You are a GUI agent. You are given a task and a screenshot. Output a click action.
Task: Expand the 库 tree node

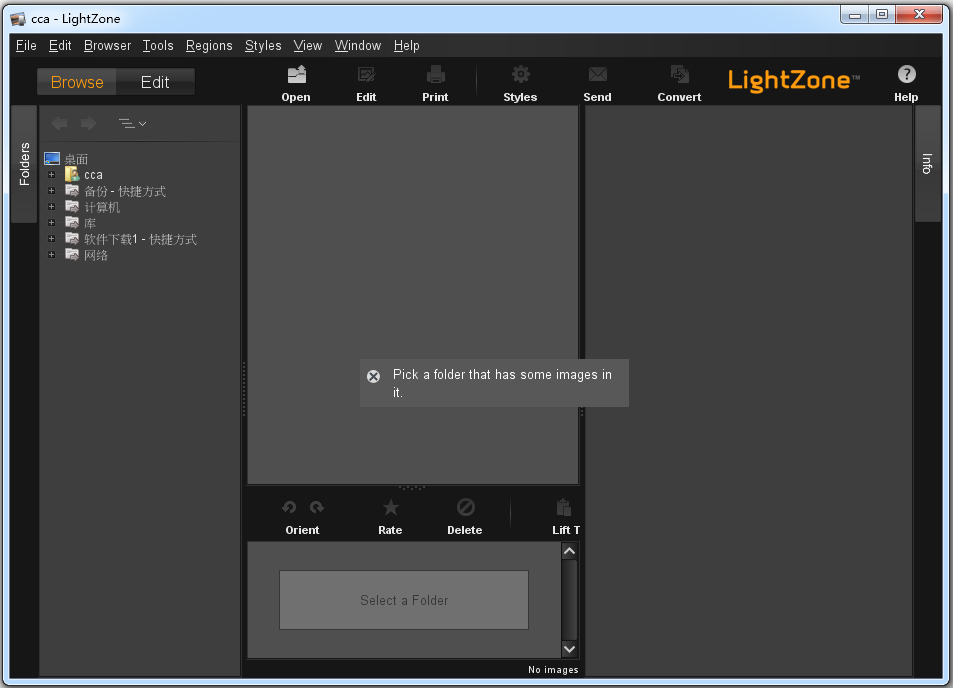(52, 223)
